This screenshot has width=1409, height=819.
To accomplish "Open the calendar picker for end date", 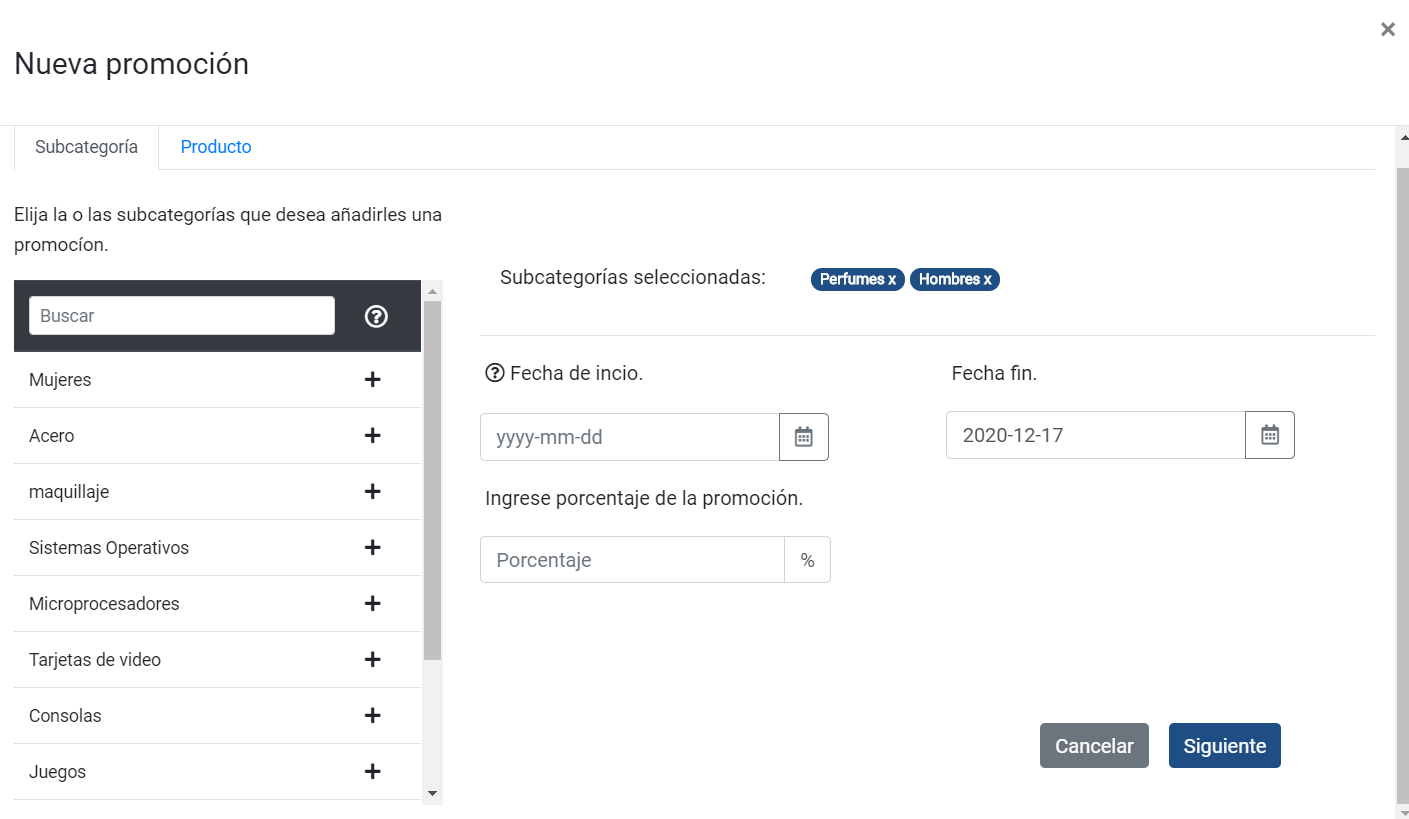I will 1270,435.
